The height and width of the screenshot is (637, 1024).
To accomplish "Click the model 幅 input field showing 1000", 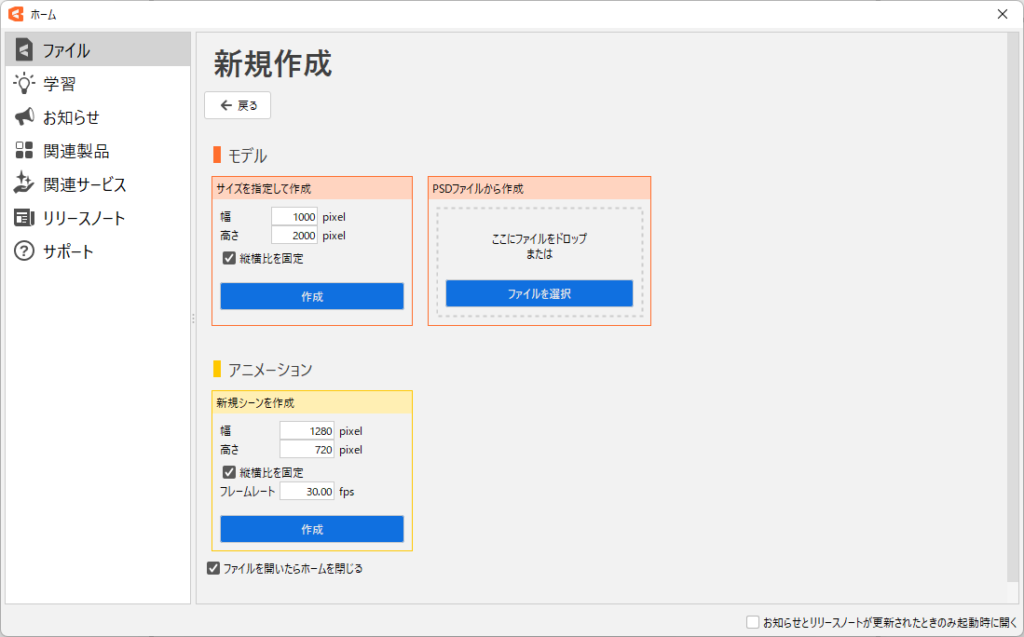I will click(x=294, y=216).
